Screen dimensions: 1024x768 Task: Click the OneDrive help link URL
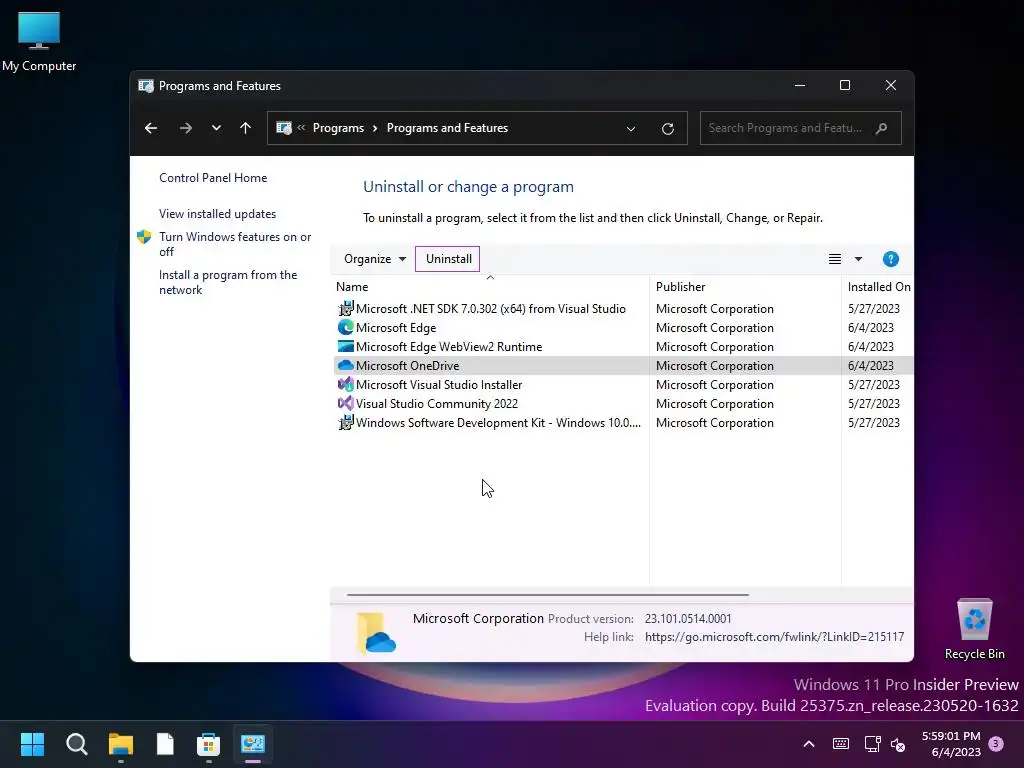pos(775,637)
